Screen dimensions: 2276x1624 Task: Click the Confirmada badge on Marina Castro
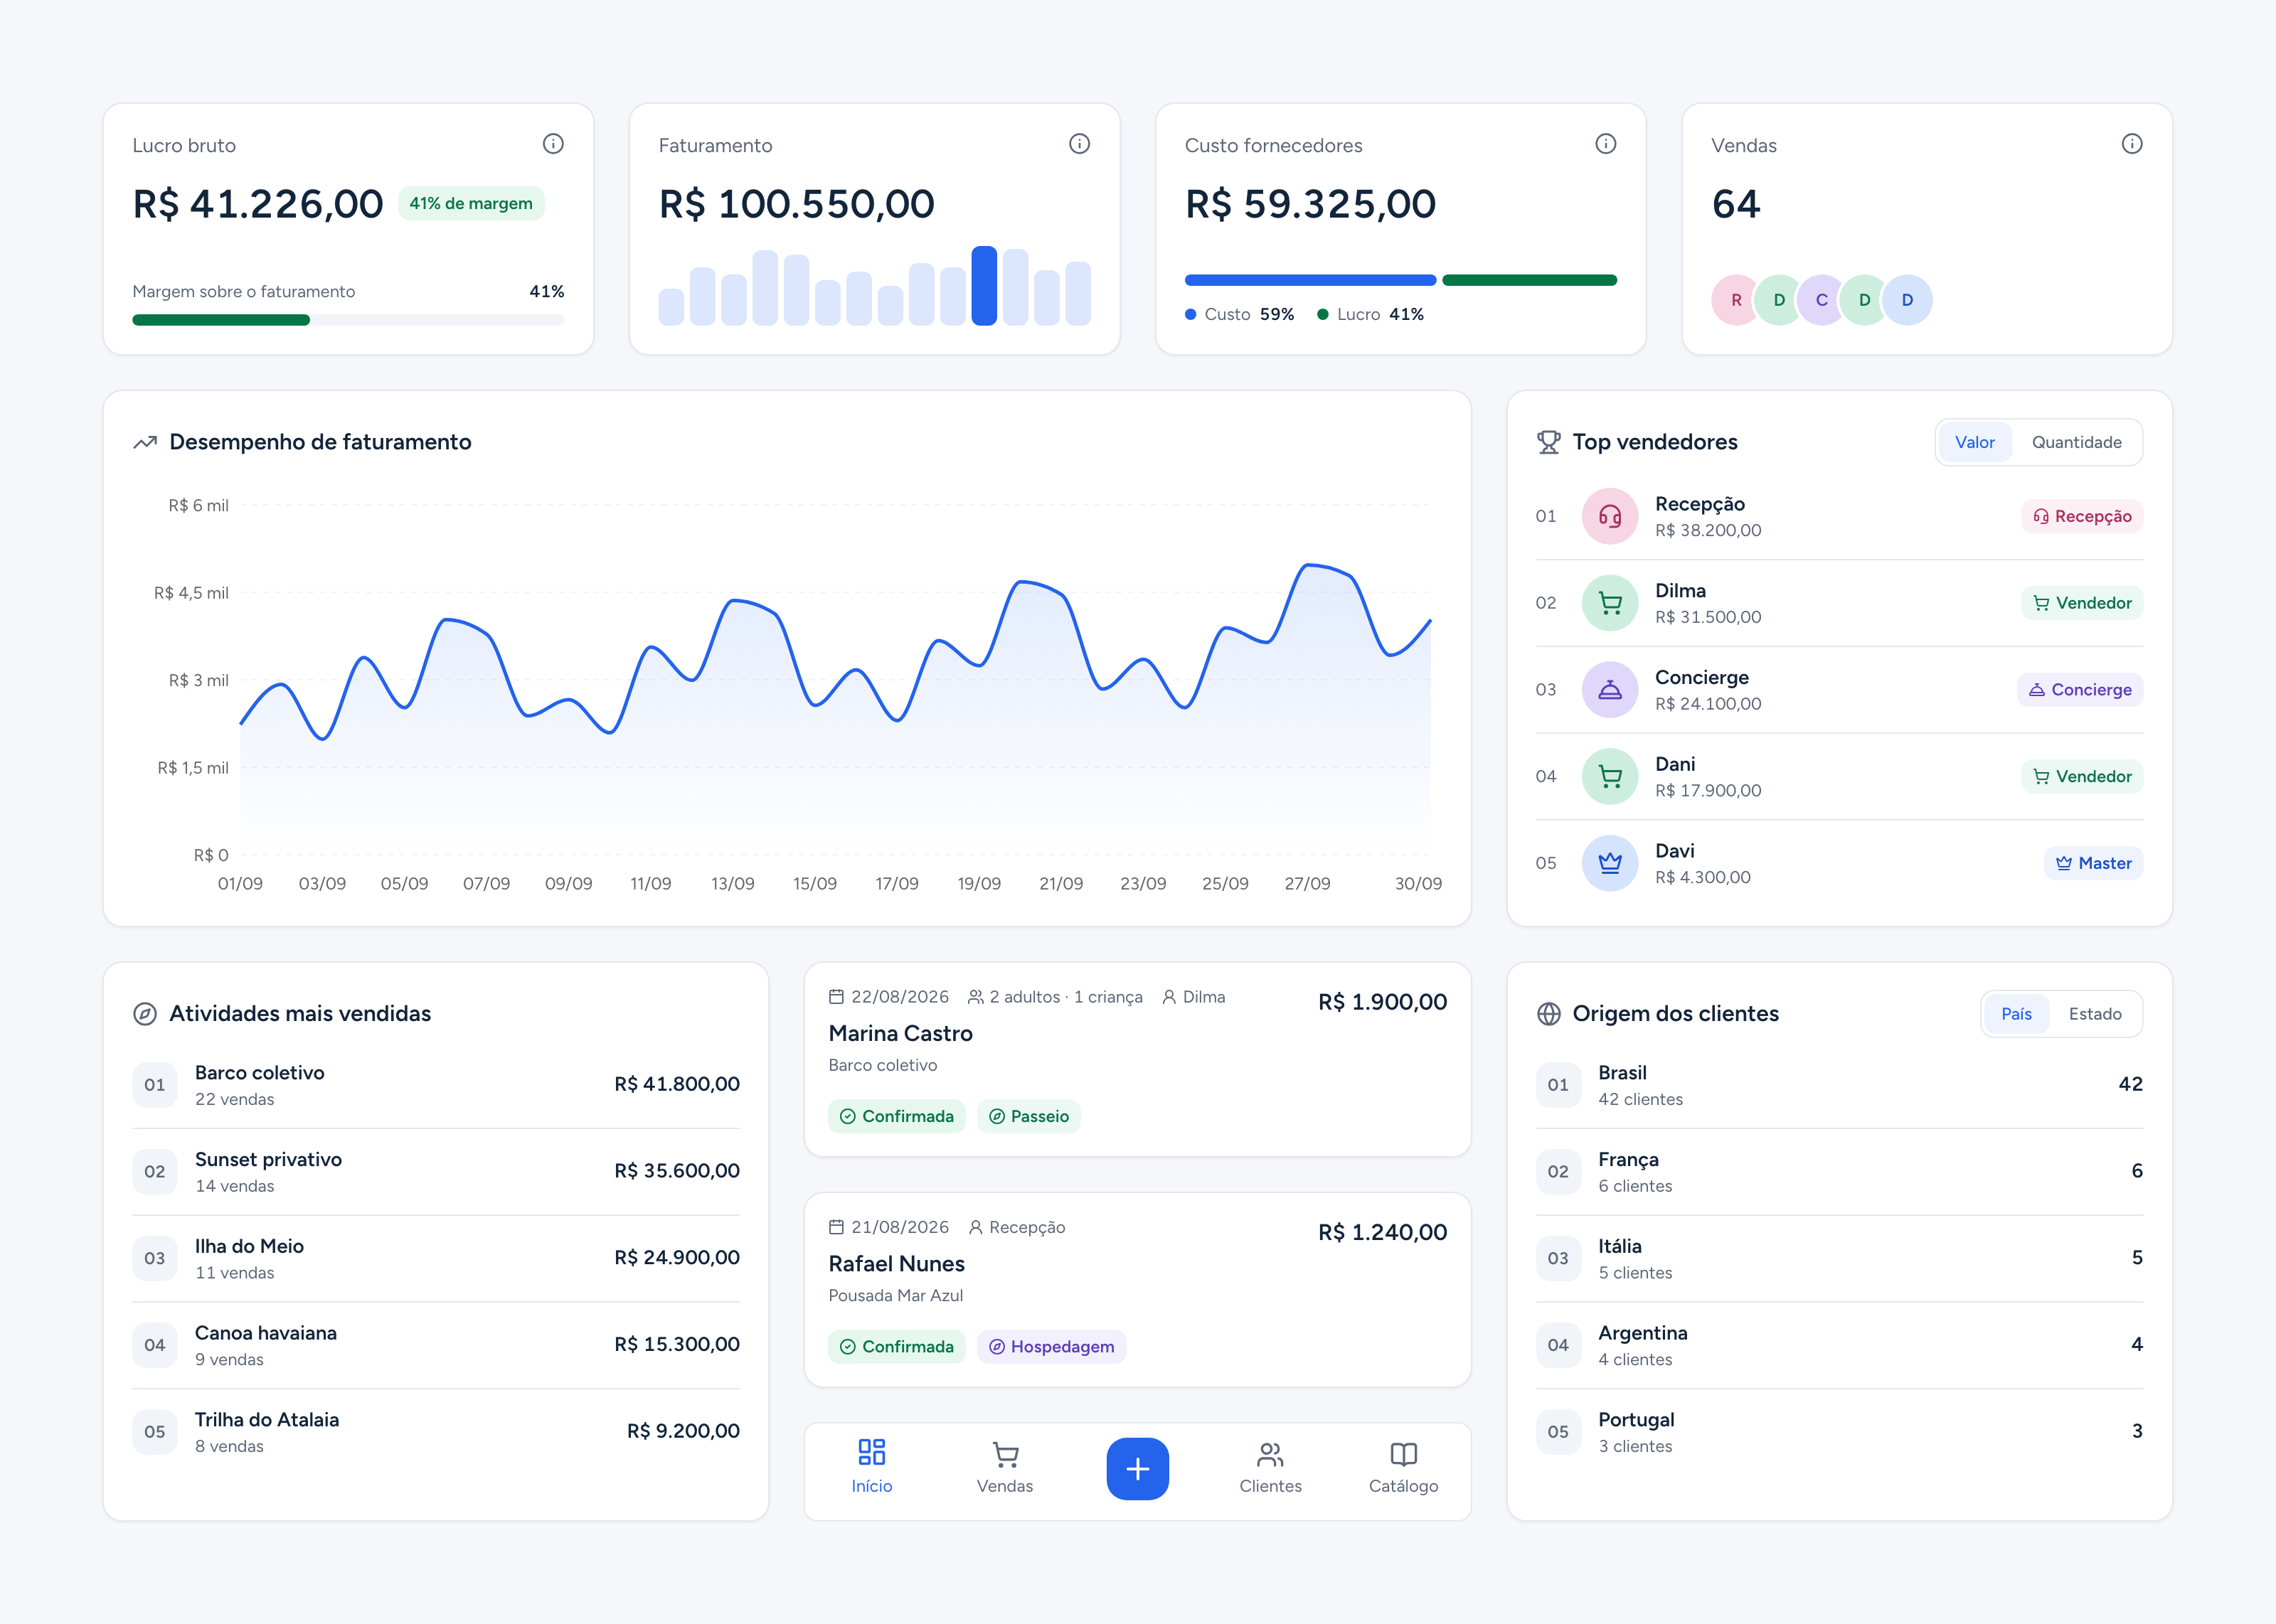[897, 1116]
